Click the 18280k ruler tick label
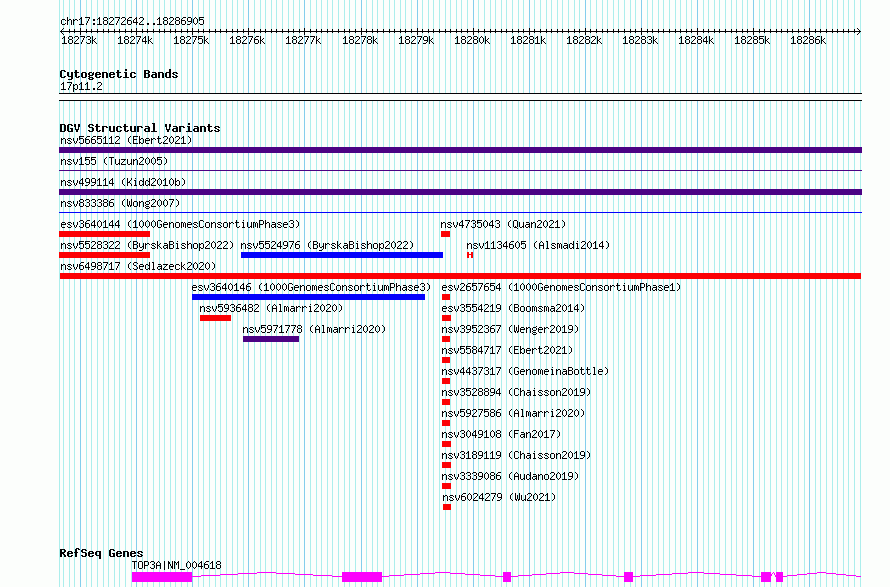 [x=472, y=40]
